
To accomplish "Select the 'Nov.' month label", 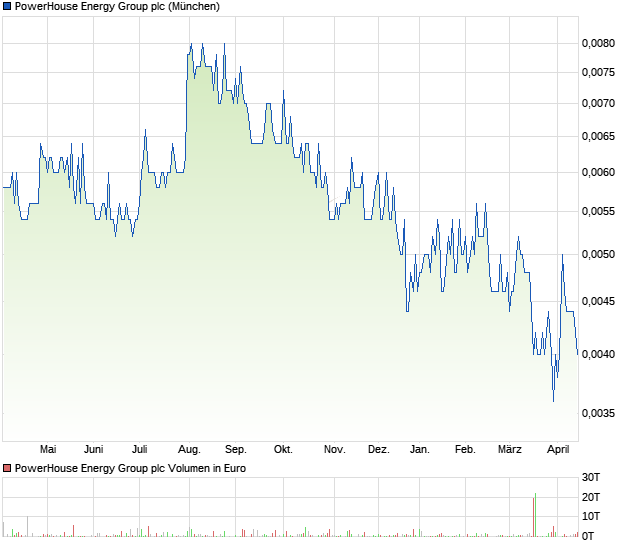I will (x=335, y=450).
